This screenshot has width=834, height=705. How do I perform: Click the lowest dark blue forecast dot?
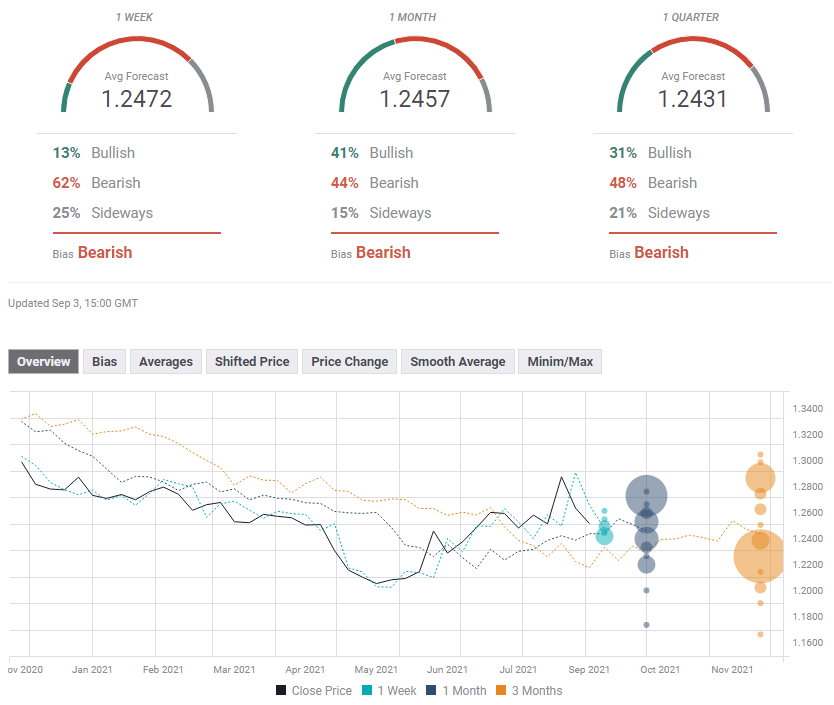coord(646,625)
